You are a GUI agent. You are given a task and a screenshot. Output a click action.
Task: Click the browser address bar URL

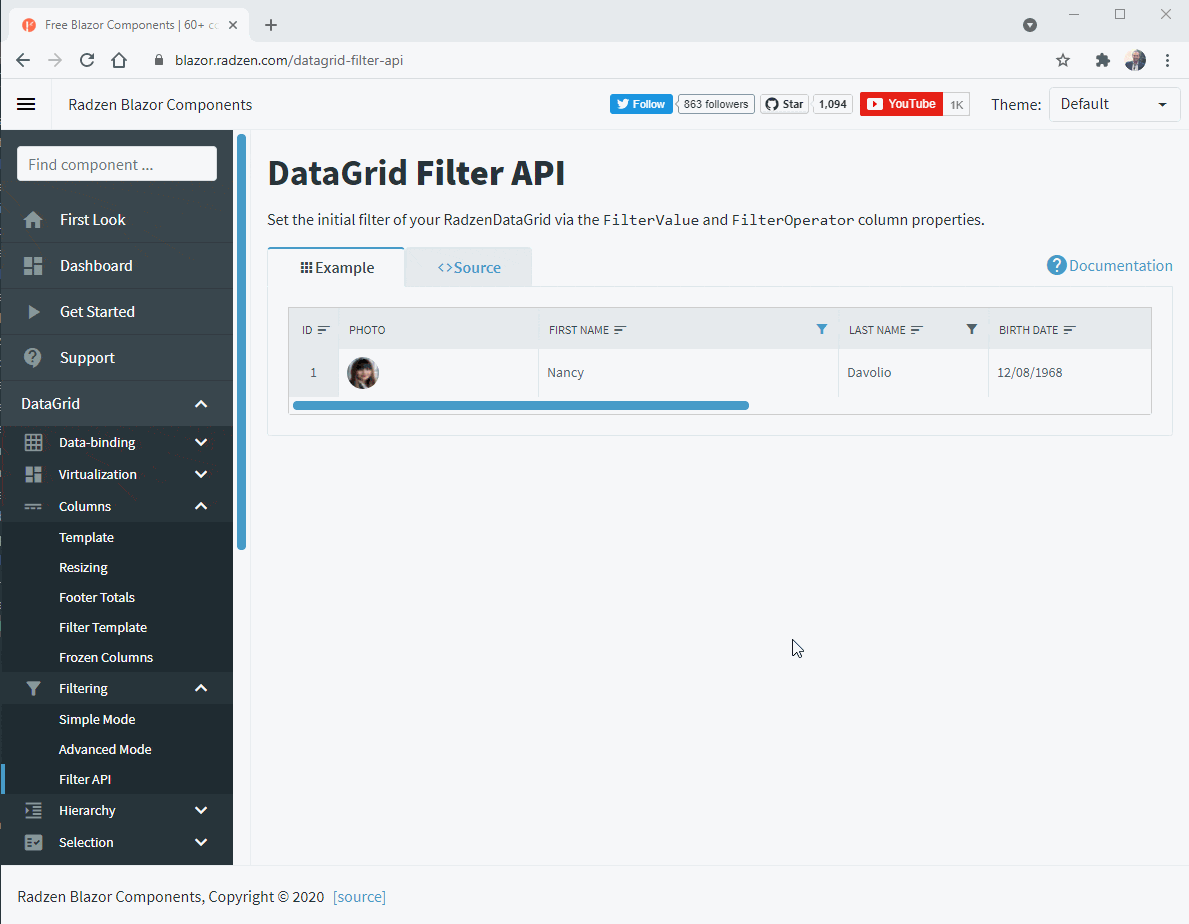[289, 60]
